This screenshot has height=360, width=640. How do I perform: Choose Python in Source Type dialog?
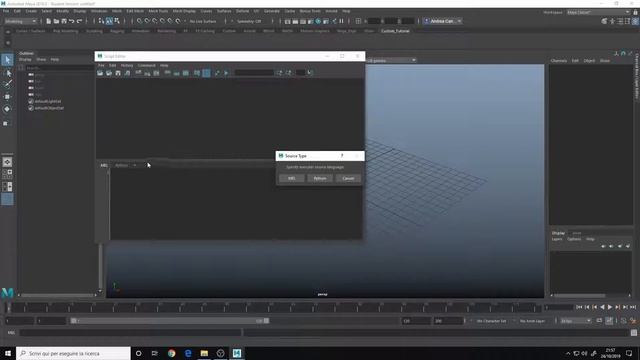[x=320, y=178]
